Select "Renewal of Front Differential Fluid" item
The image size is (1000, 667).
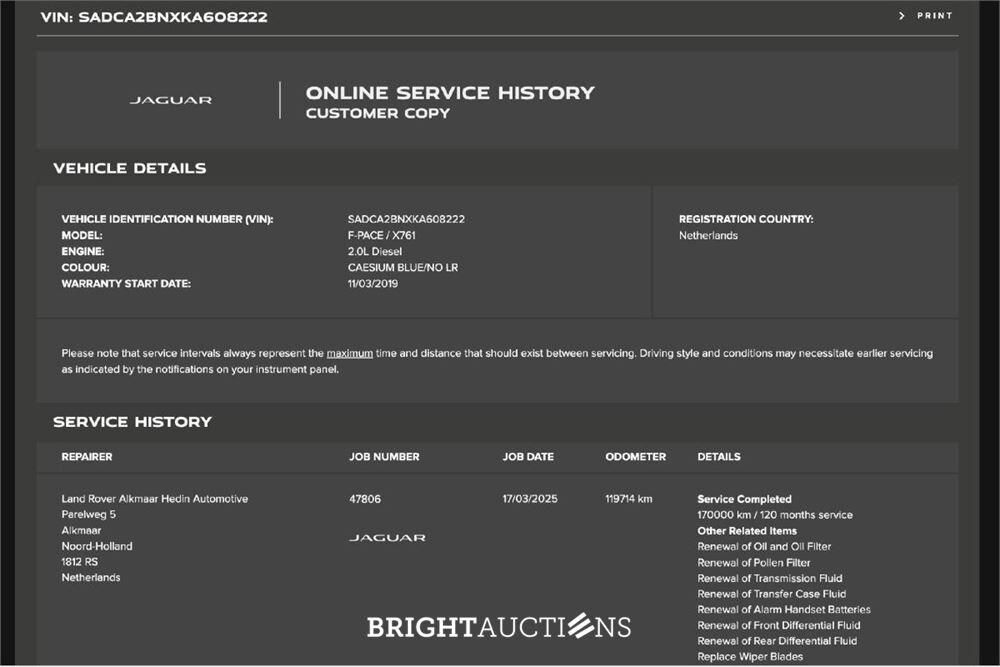pyautogui.click(x=779, y=626)
